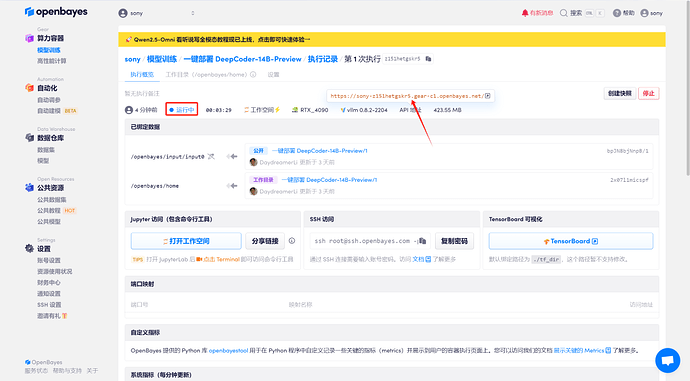Click the 复制密码 button
Image resolution: width=690 pixels, height=381 pixels.
(455, 241)
